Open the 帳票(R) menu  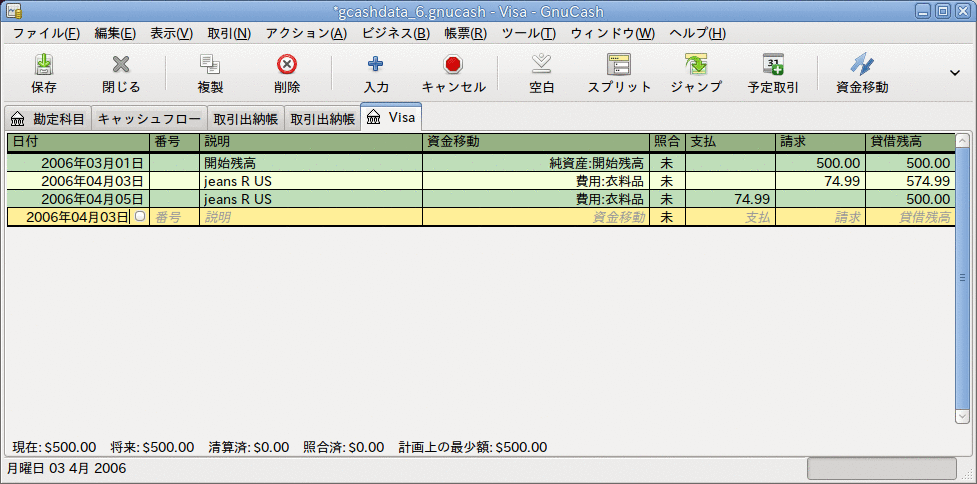(x=465, y=34)
